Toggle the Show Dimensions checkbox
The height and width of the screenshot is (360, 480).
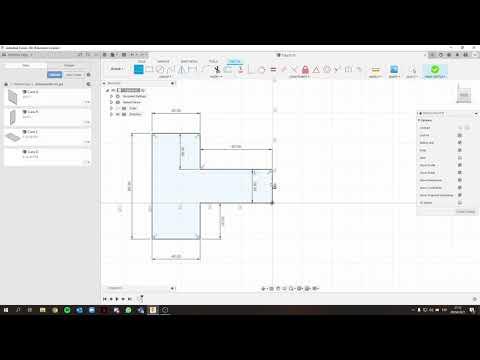point(460,180)
